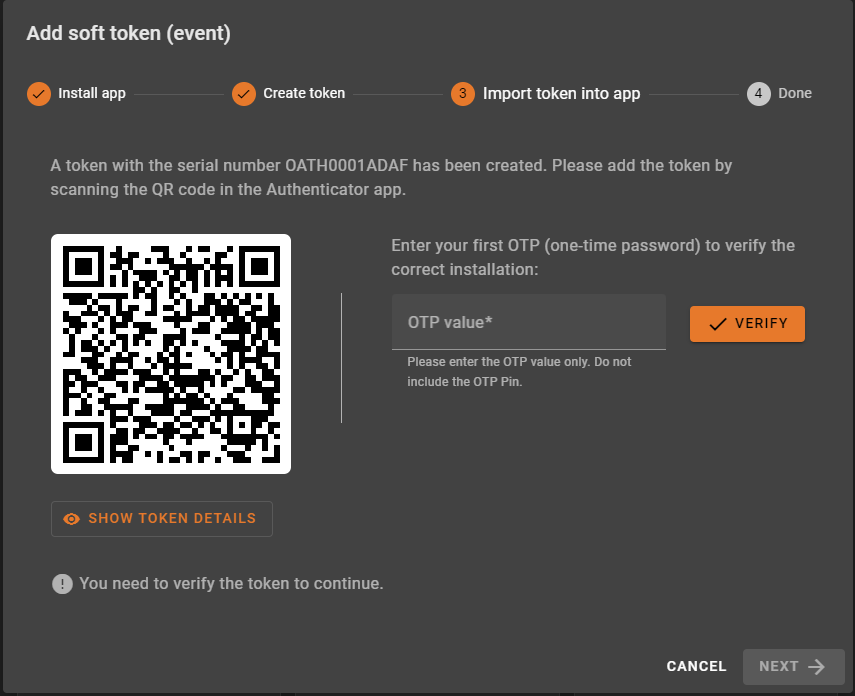855x696 pixels.
Task: Go to the Create token step label
Action: pos(304,94)
